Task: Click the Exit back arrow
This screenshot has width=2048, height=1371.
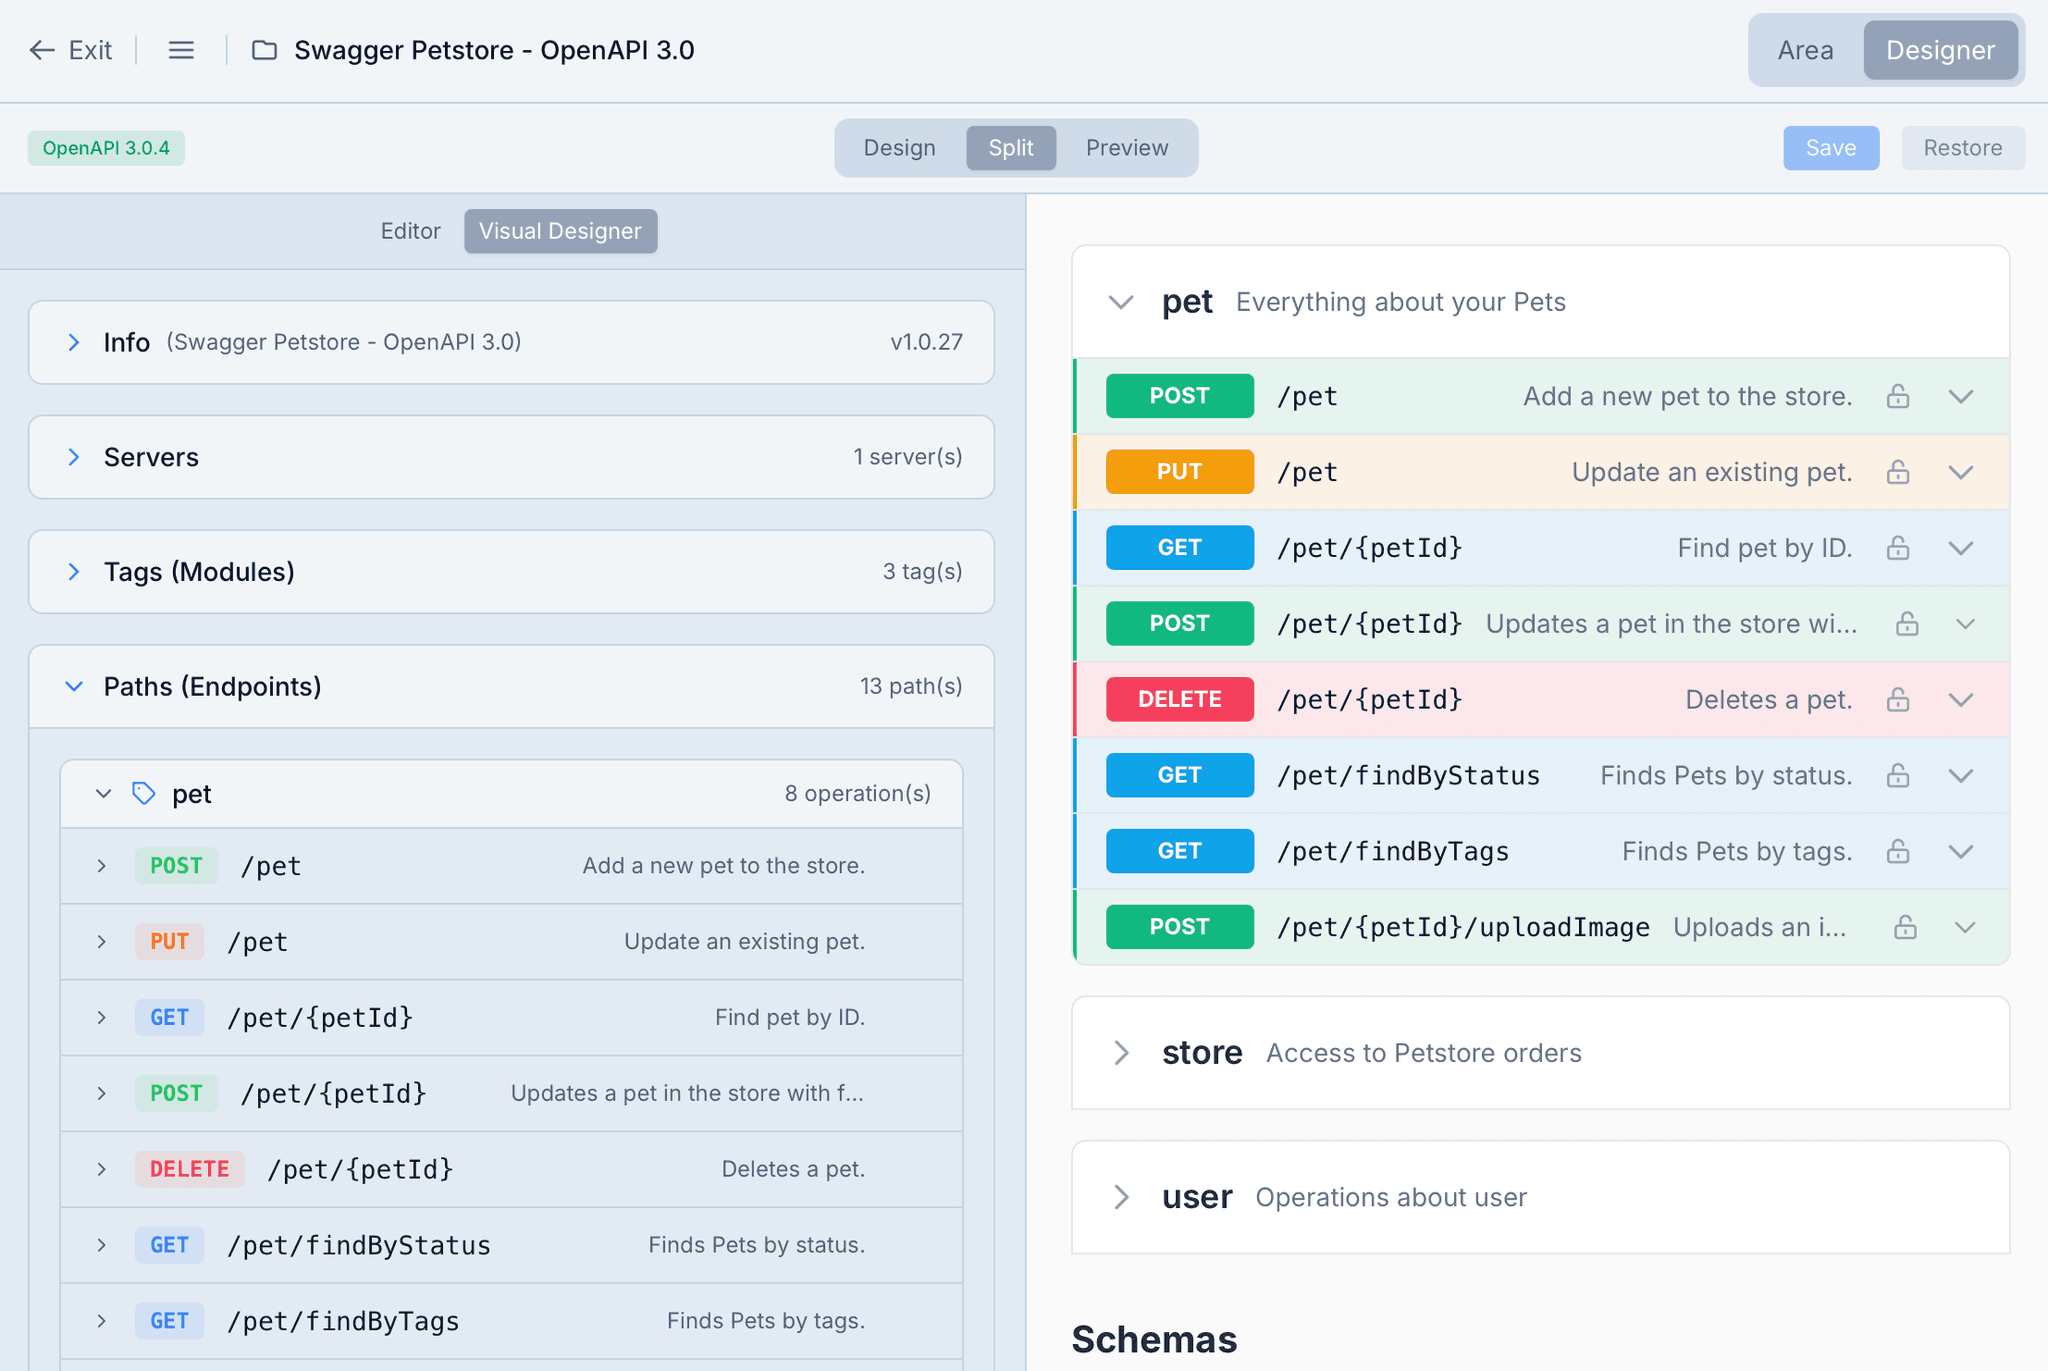Action: point(41,50)
